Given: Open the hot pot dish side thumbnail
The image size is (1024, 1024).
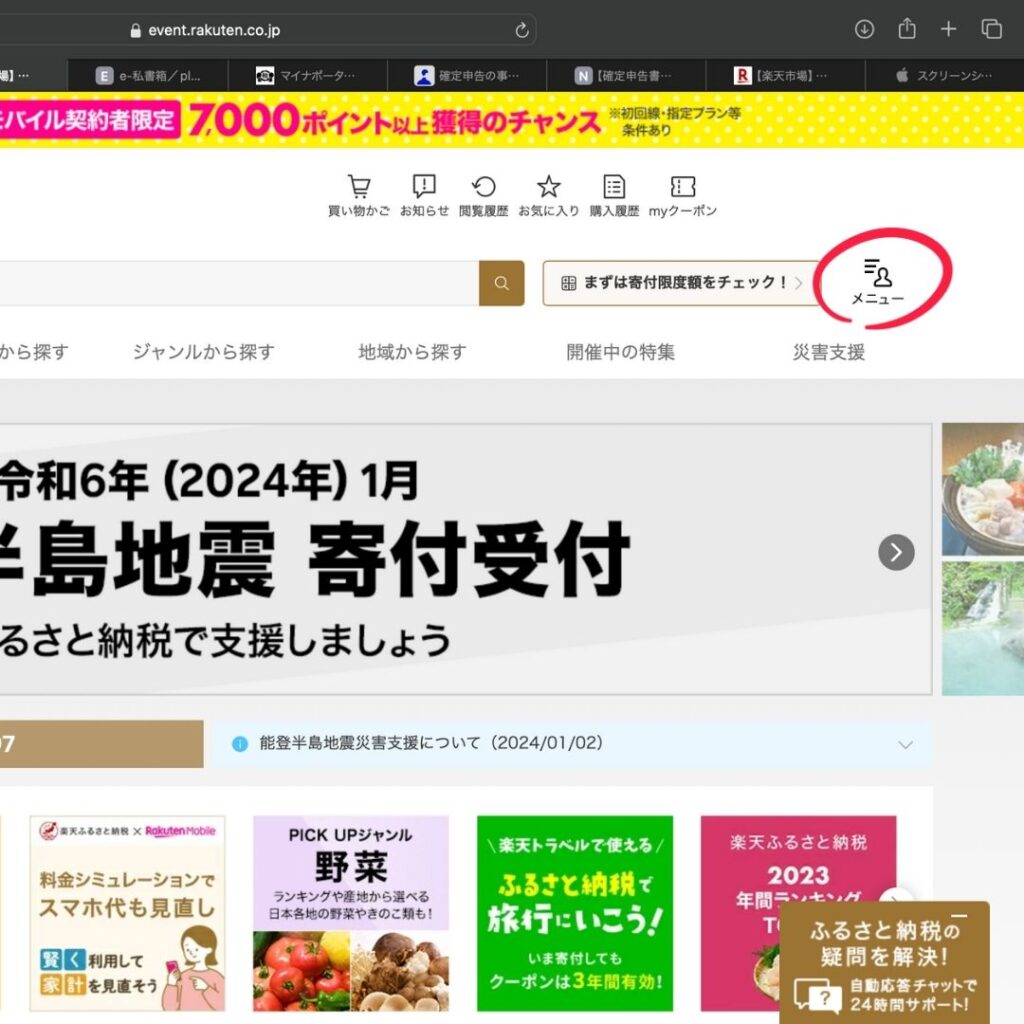Looking at the screenshot, I should [x=983, y=489].
